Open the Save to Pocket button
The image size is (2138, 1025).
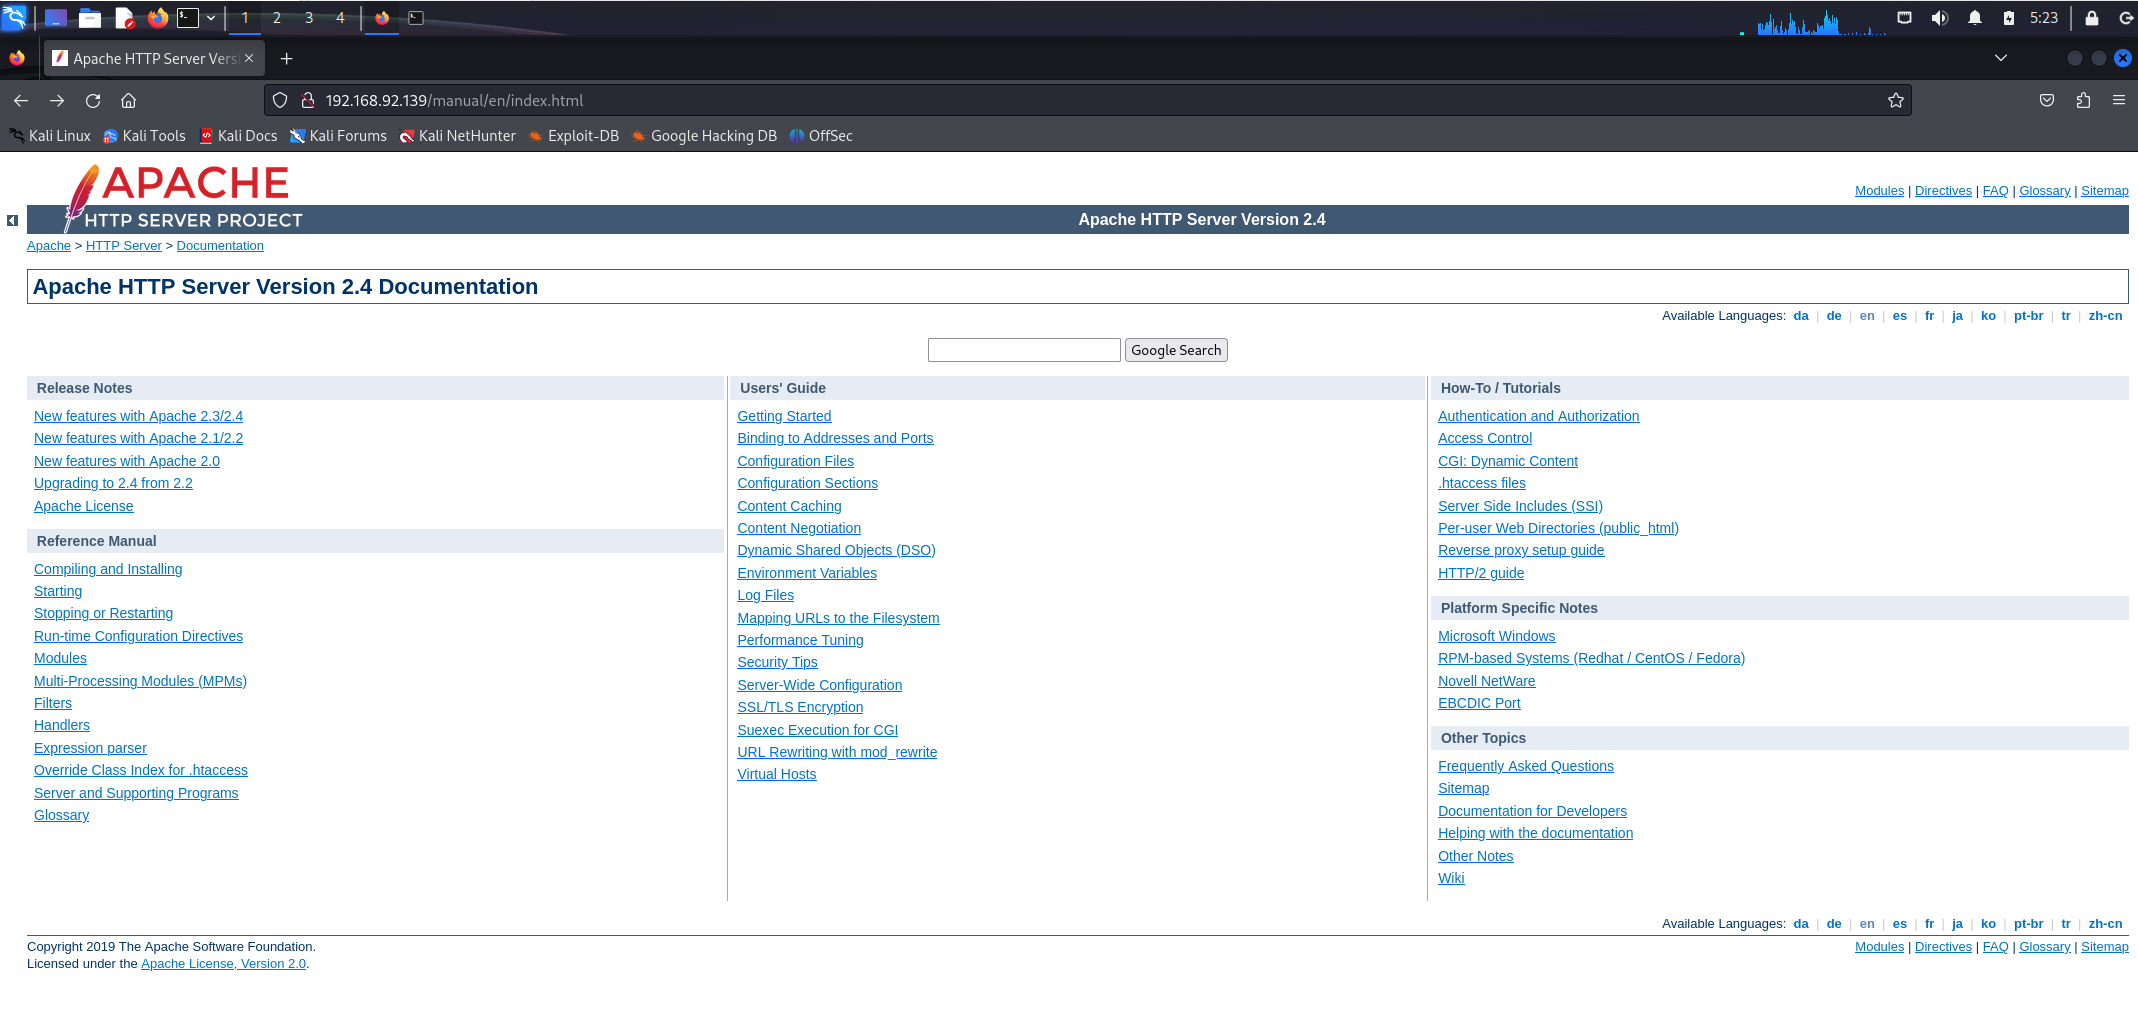tap(2047, 100)
